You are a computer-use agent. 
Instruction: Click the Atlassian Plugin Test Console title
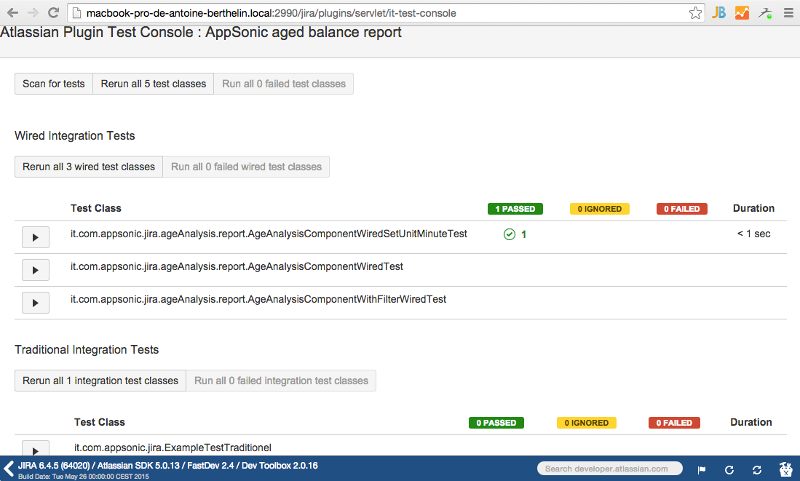coord(201,32)
